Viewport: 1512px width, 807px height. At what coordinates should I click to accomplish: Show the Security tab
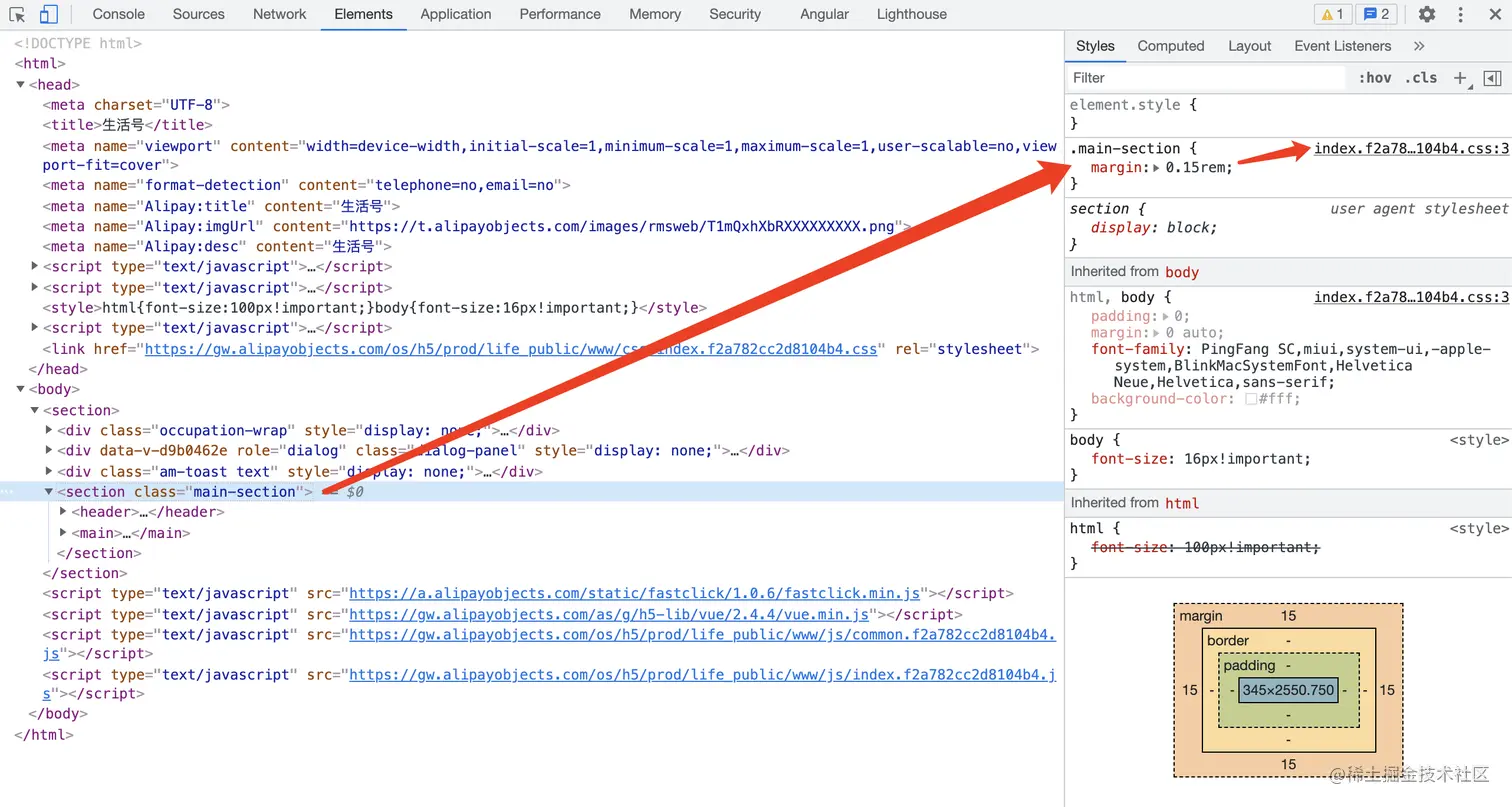(x=735, y=14)
